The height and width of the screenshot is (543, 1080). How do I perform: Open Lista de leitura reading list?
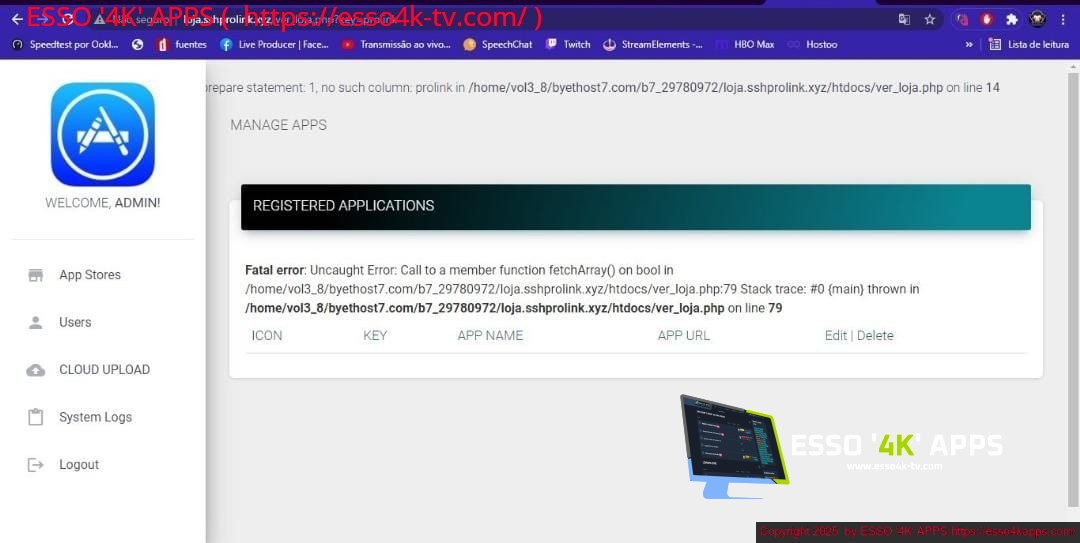tap(1029, 44)
